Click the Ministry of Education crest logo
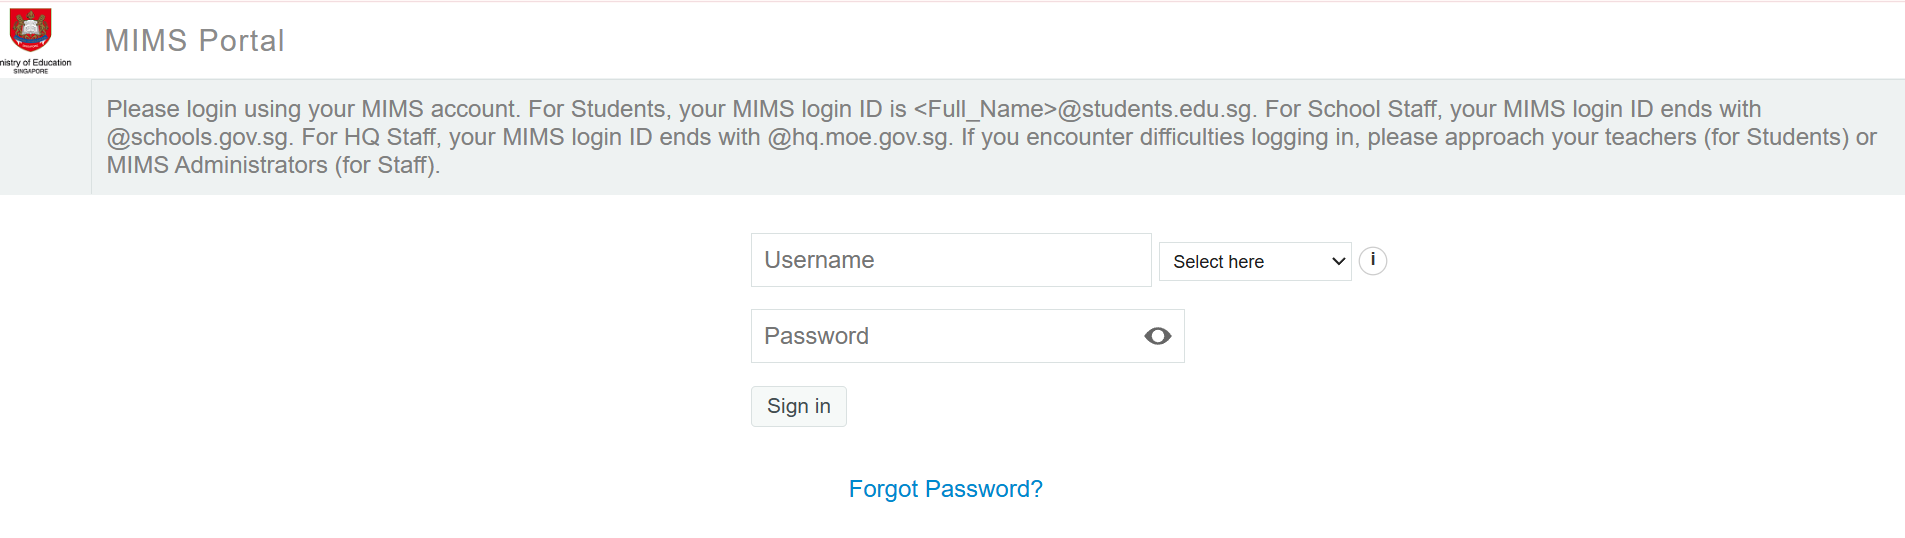 point(30,30)
